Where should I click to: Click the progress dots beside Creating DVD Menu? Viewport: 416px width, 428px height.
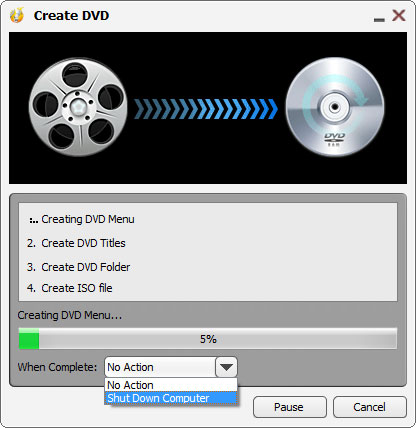pyautogui.click(x=33, y=220)
